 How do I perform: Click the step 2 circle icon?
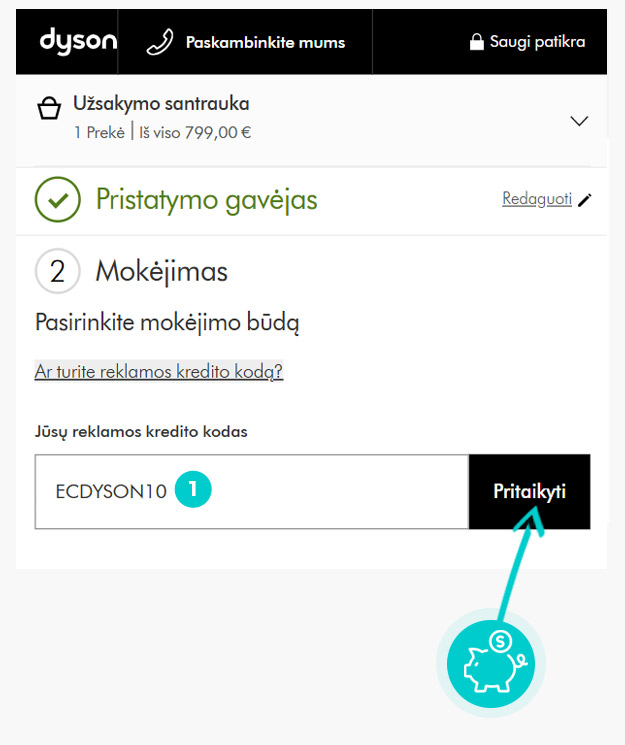click(58, 271)
